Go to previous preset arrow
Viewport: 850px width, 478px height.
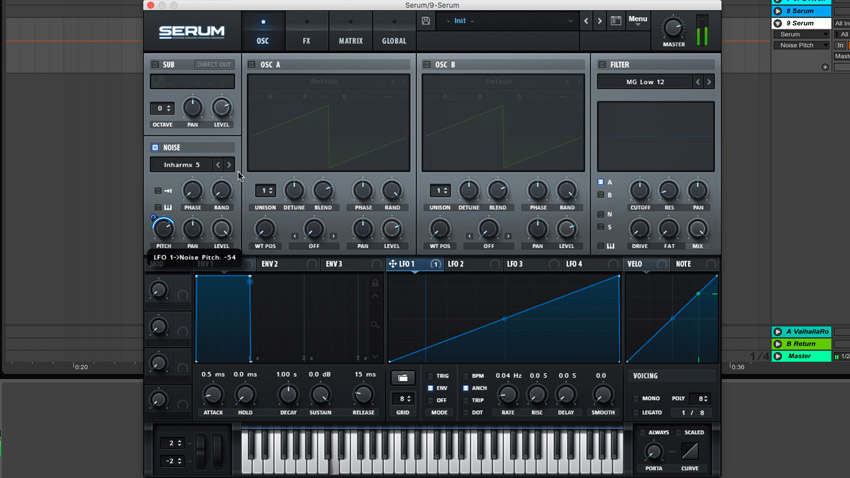click(x=586, y=21)
